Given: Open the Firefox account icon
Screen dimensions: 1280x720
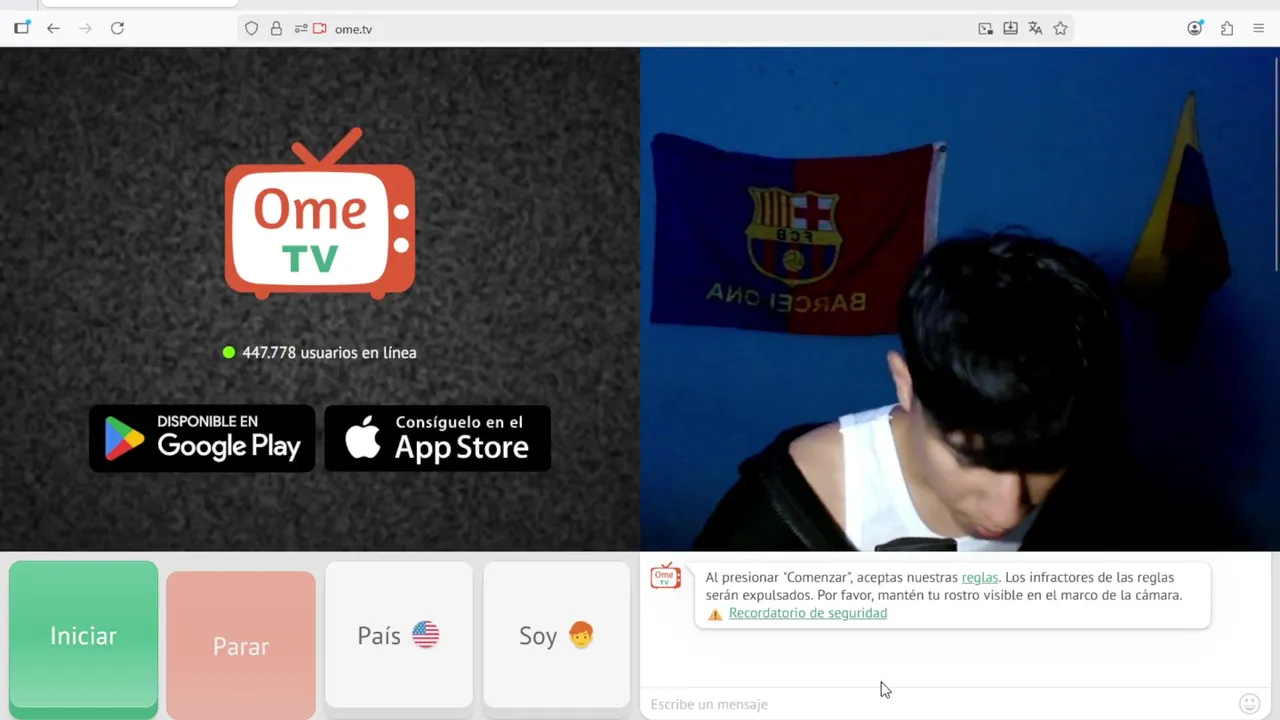Looking at the screenshot, I should tap(1195, 28).
